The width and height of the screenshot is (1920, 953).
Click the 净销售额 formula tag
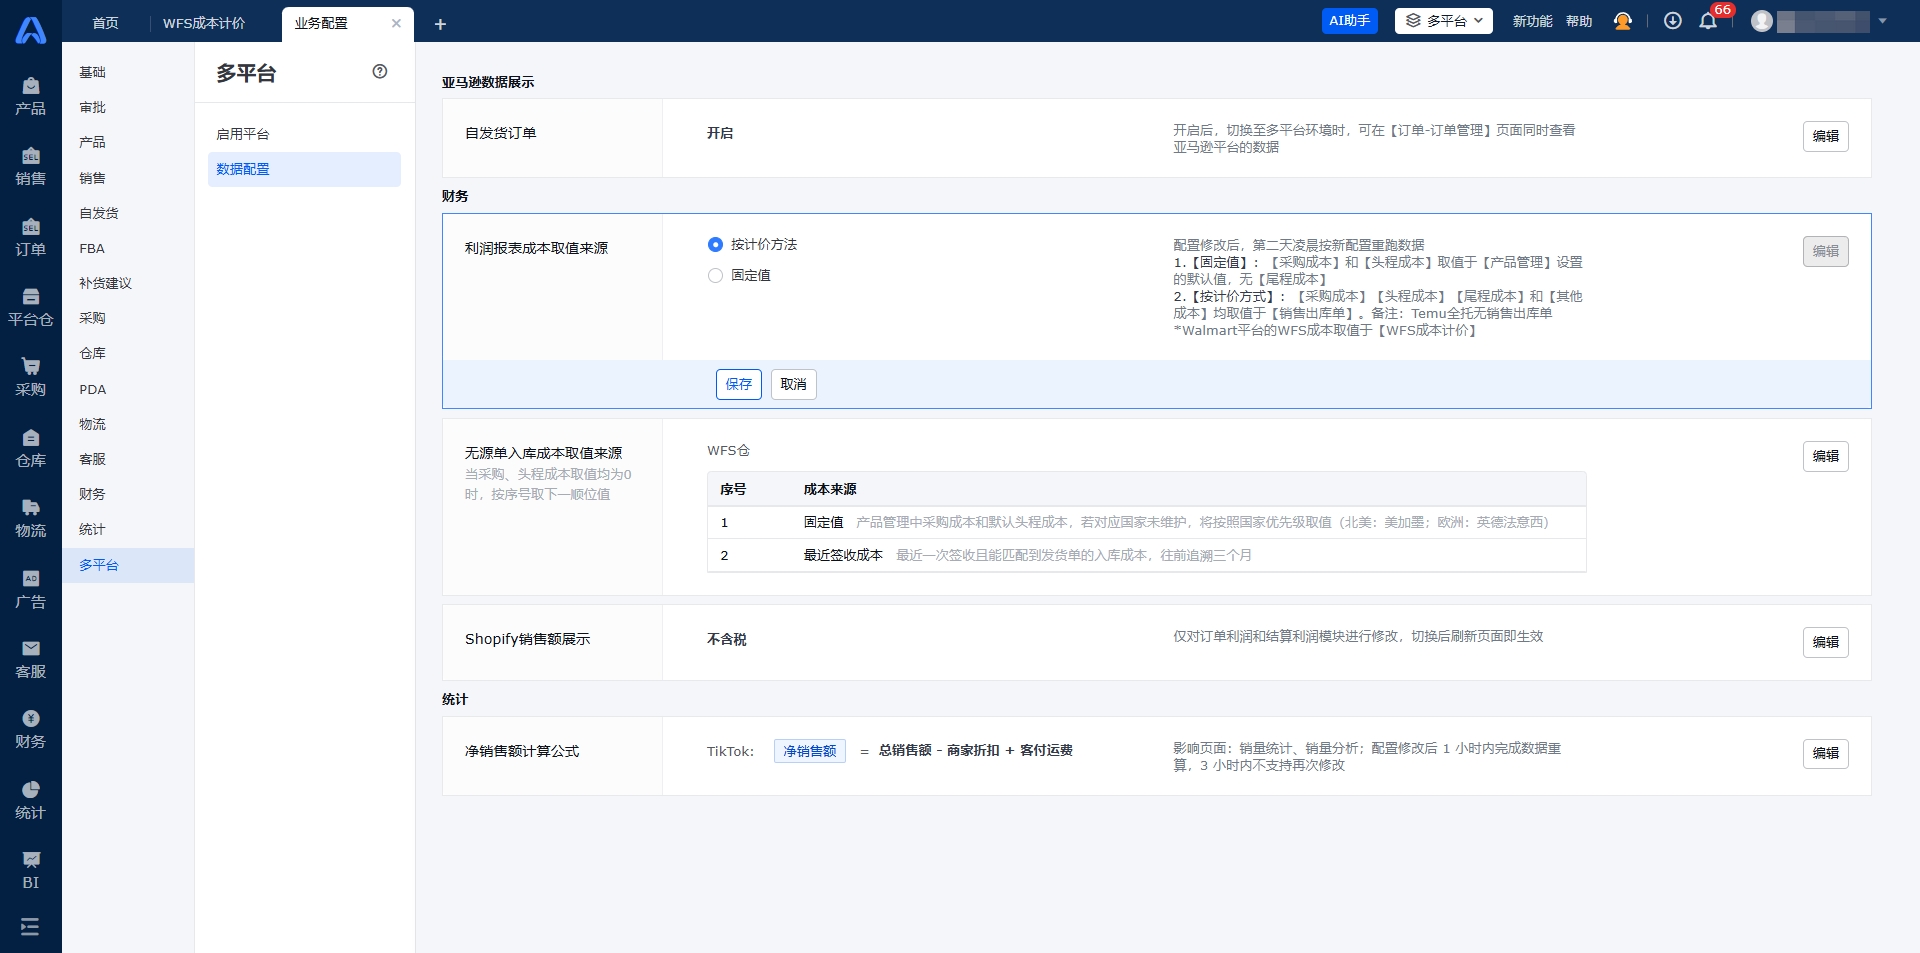pyautogui.click(x=809, y=751)
